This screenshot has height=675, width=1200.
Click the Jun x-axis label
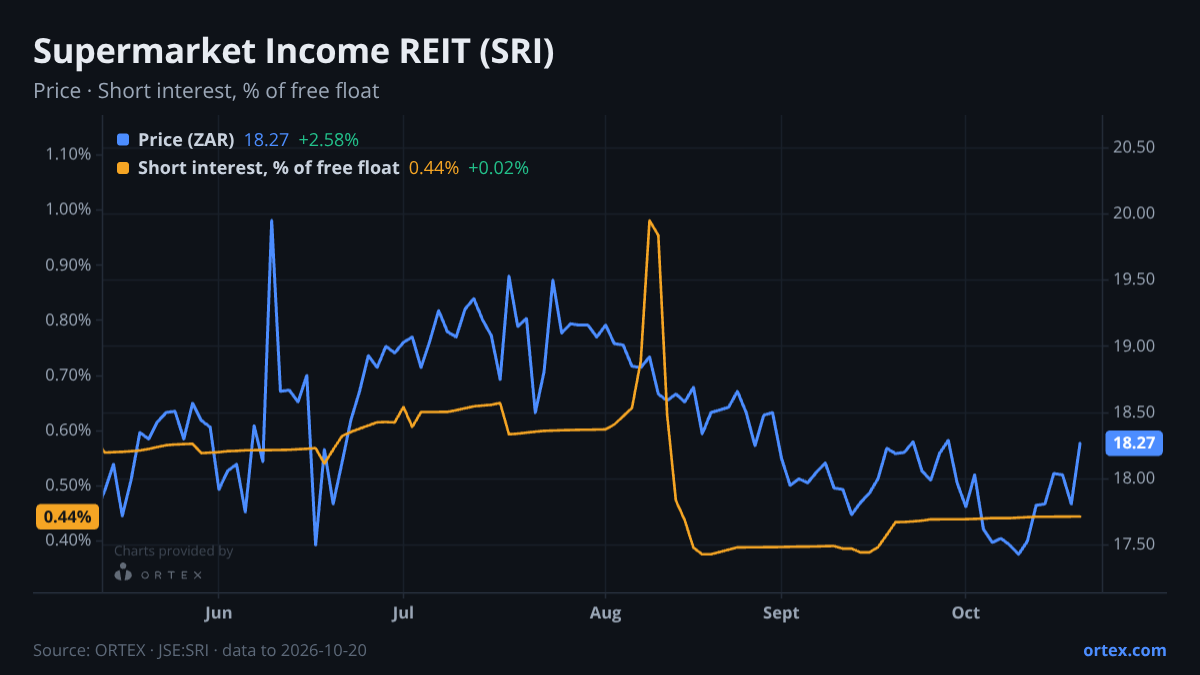point(217,613)
